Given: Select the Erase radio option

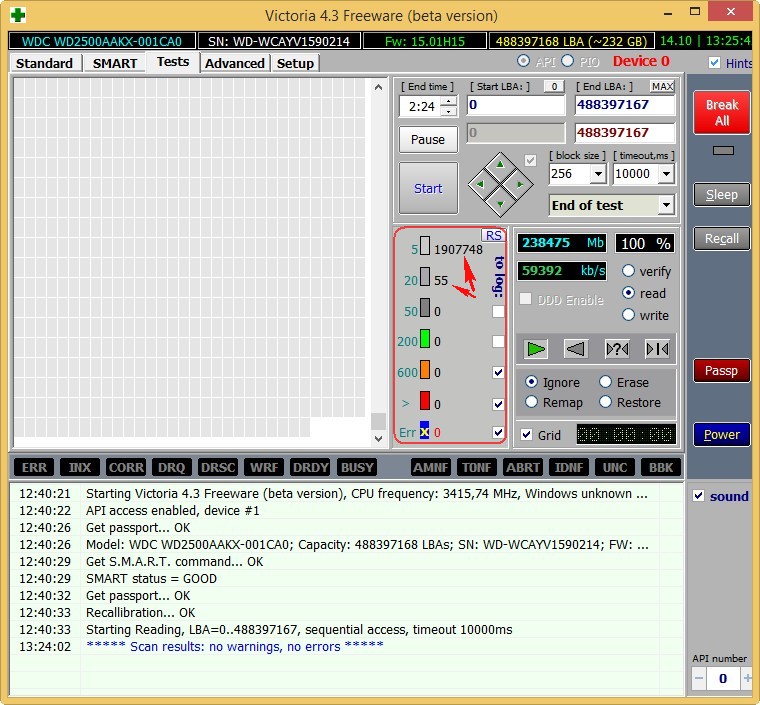Looking at the screenshot, I should pos(605,382).
